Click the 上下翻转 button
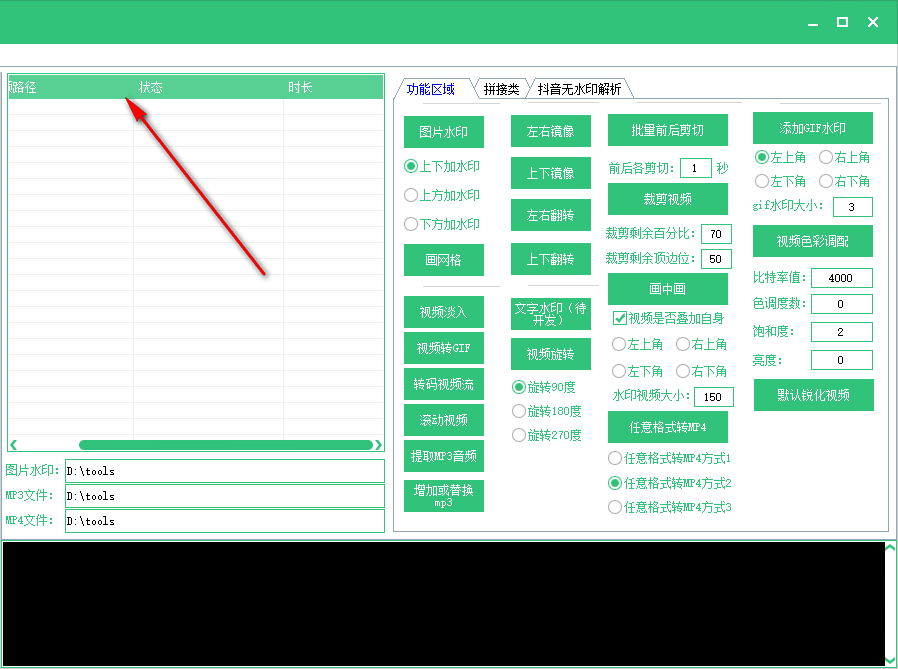 (551, 259)
